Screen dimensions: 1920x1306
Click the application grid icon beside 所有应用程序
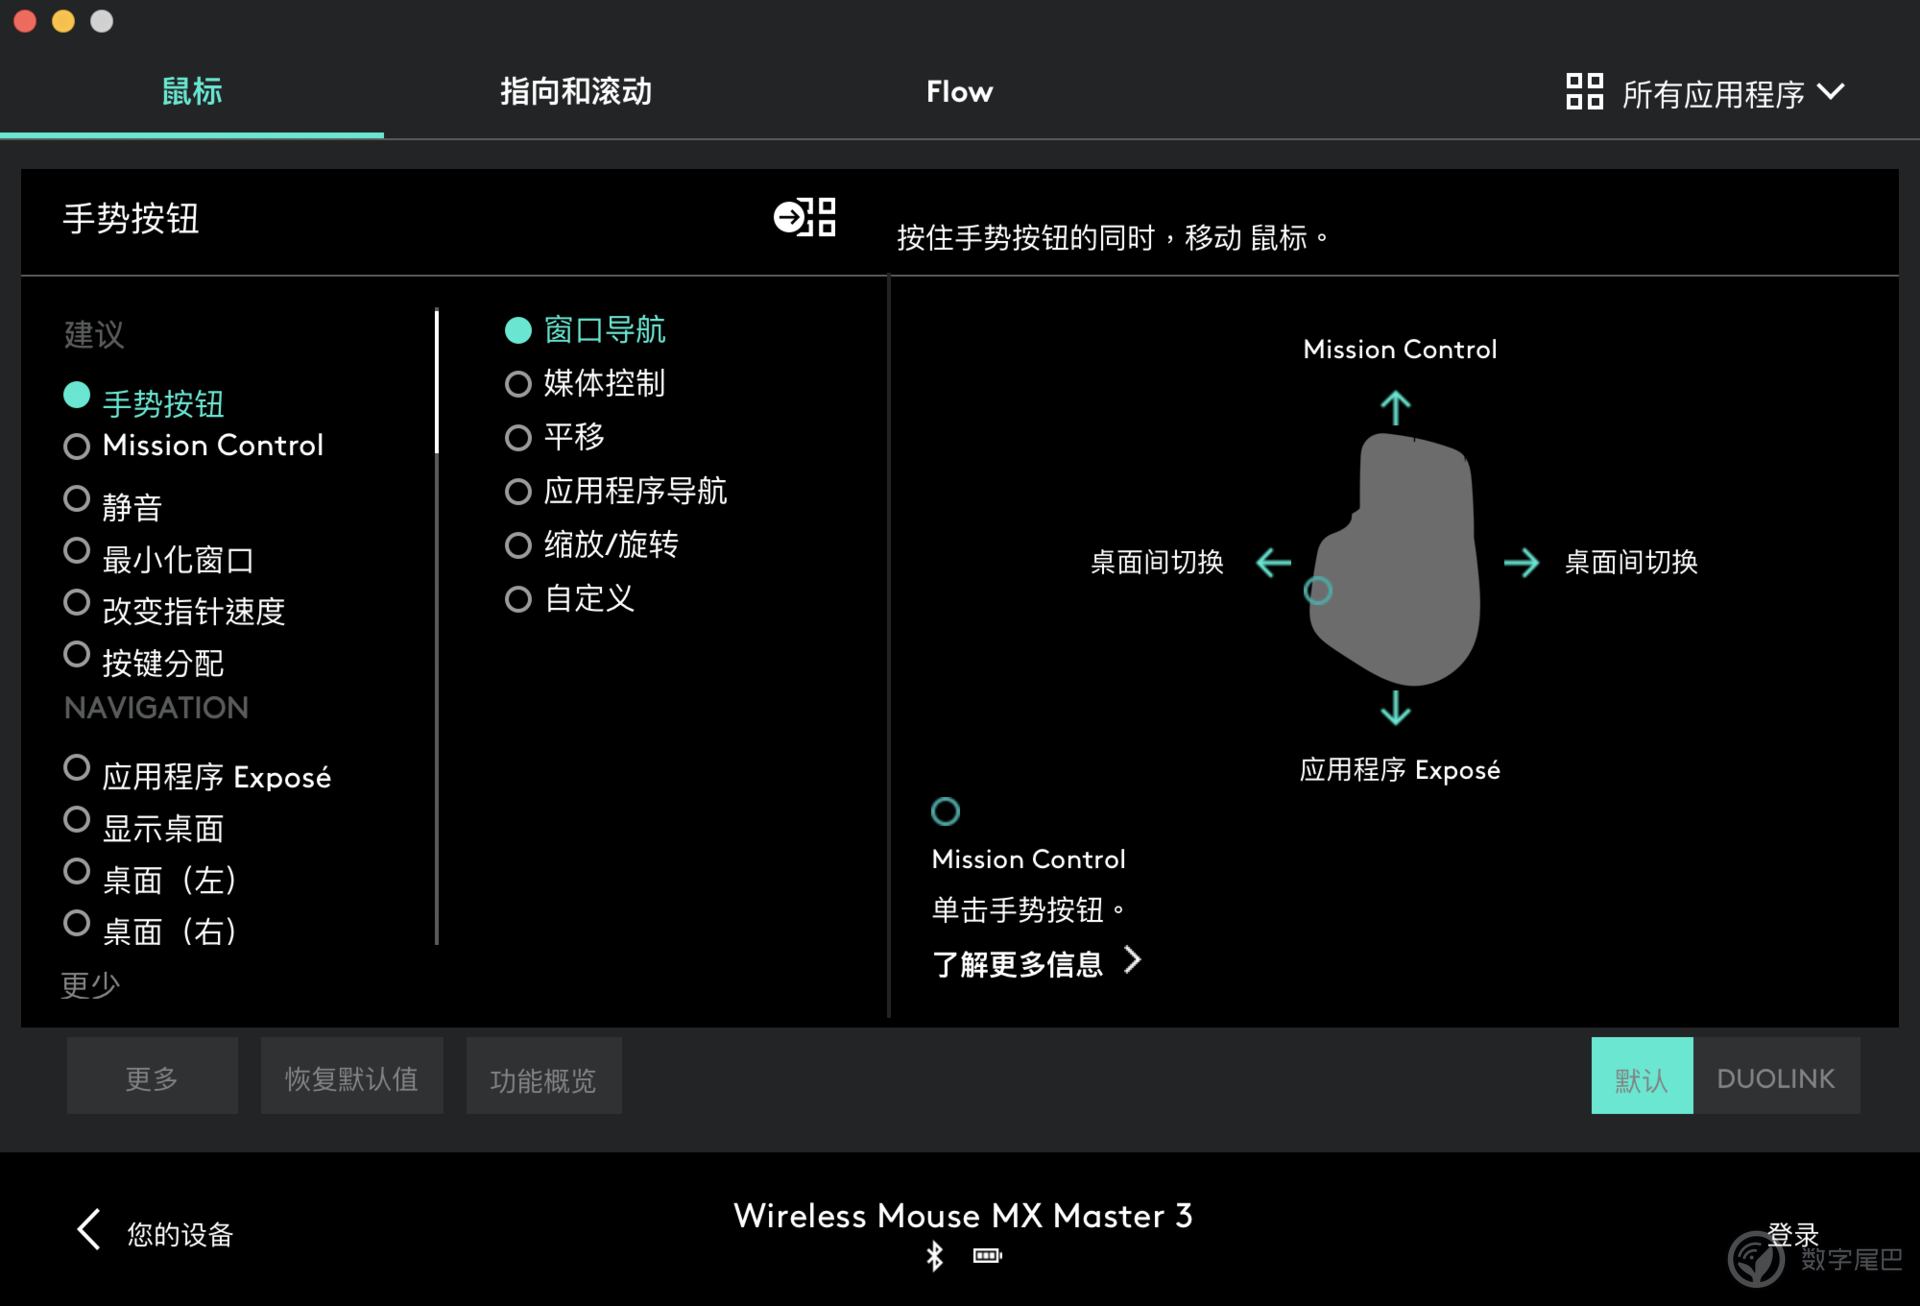1584,91
